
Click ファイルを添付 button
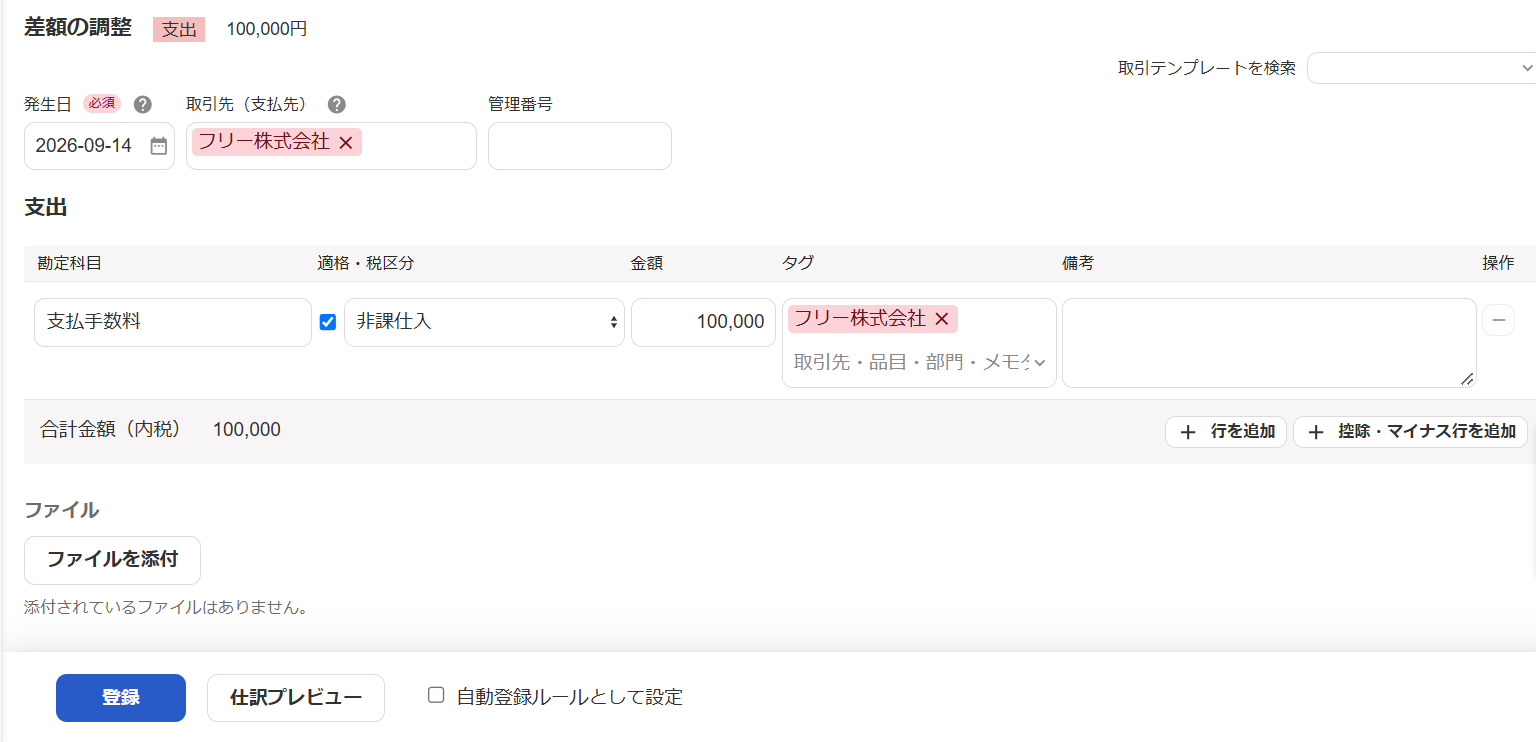click(112, 560)
